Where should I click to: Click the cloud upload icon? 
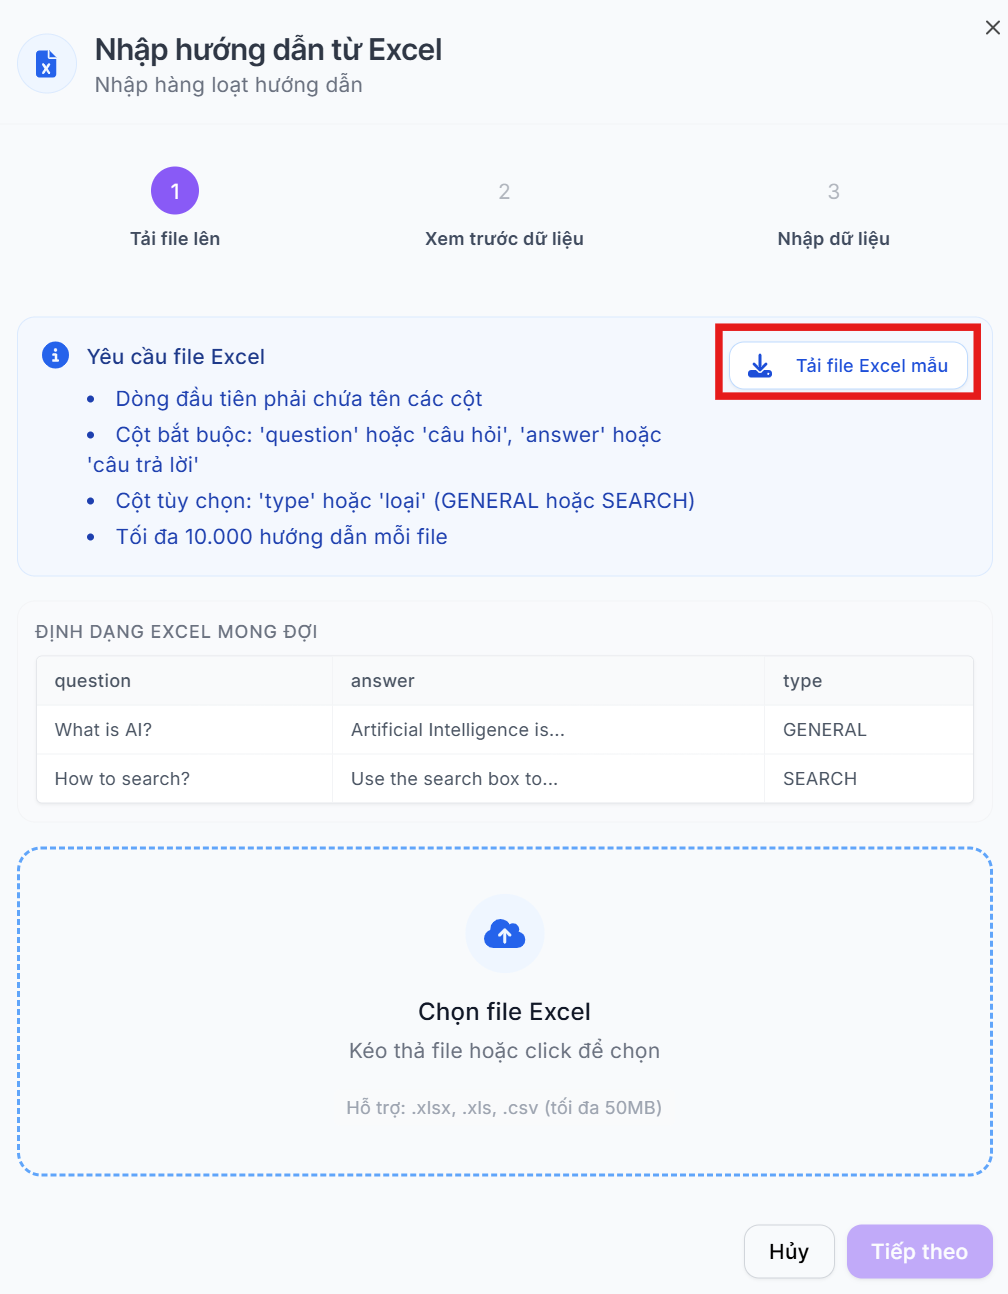(x=505, y=934)
